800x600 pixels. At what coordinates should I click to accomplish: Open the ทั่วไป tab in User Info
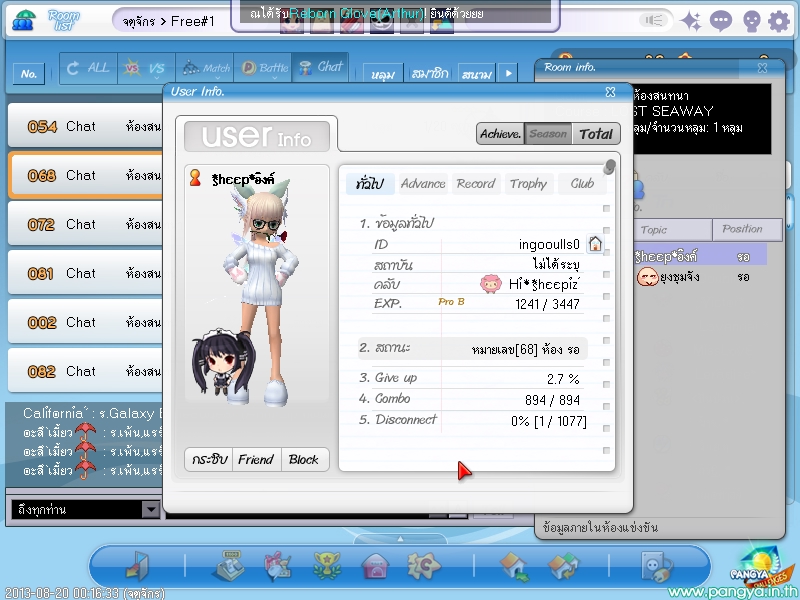pos(370,184)
